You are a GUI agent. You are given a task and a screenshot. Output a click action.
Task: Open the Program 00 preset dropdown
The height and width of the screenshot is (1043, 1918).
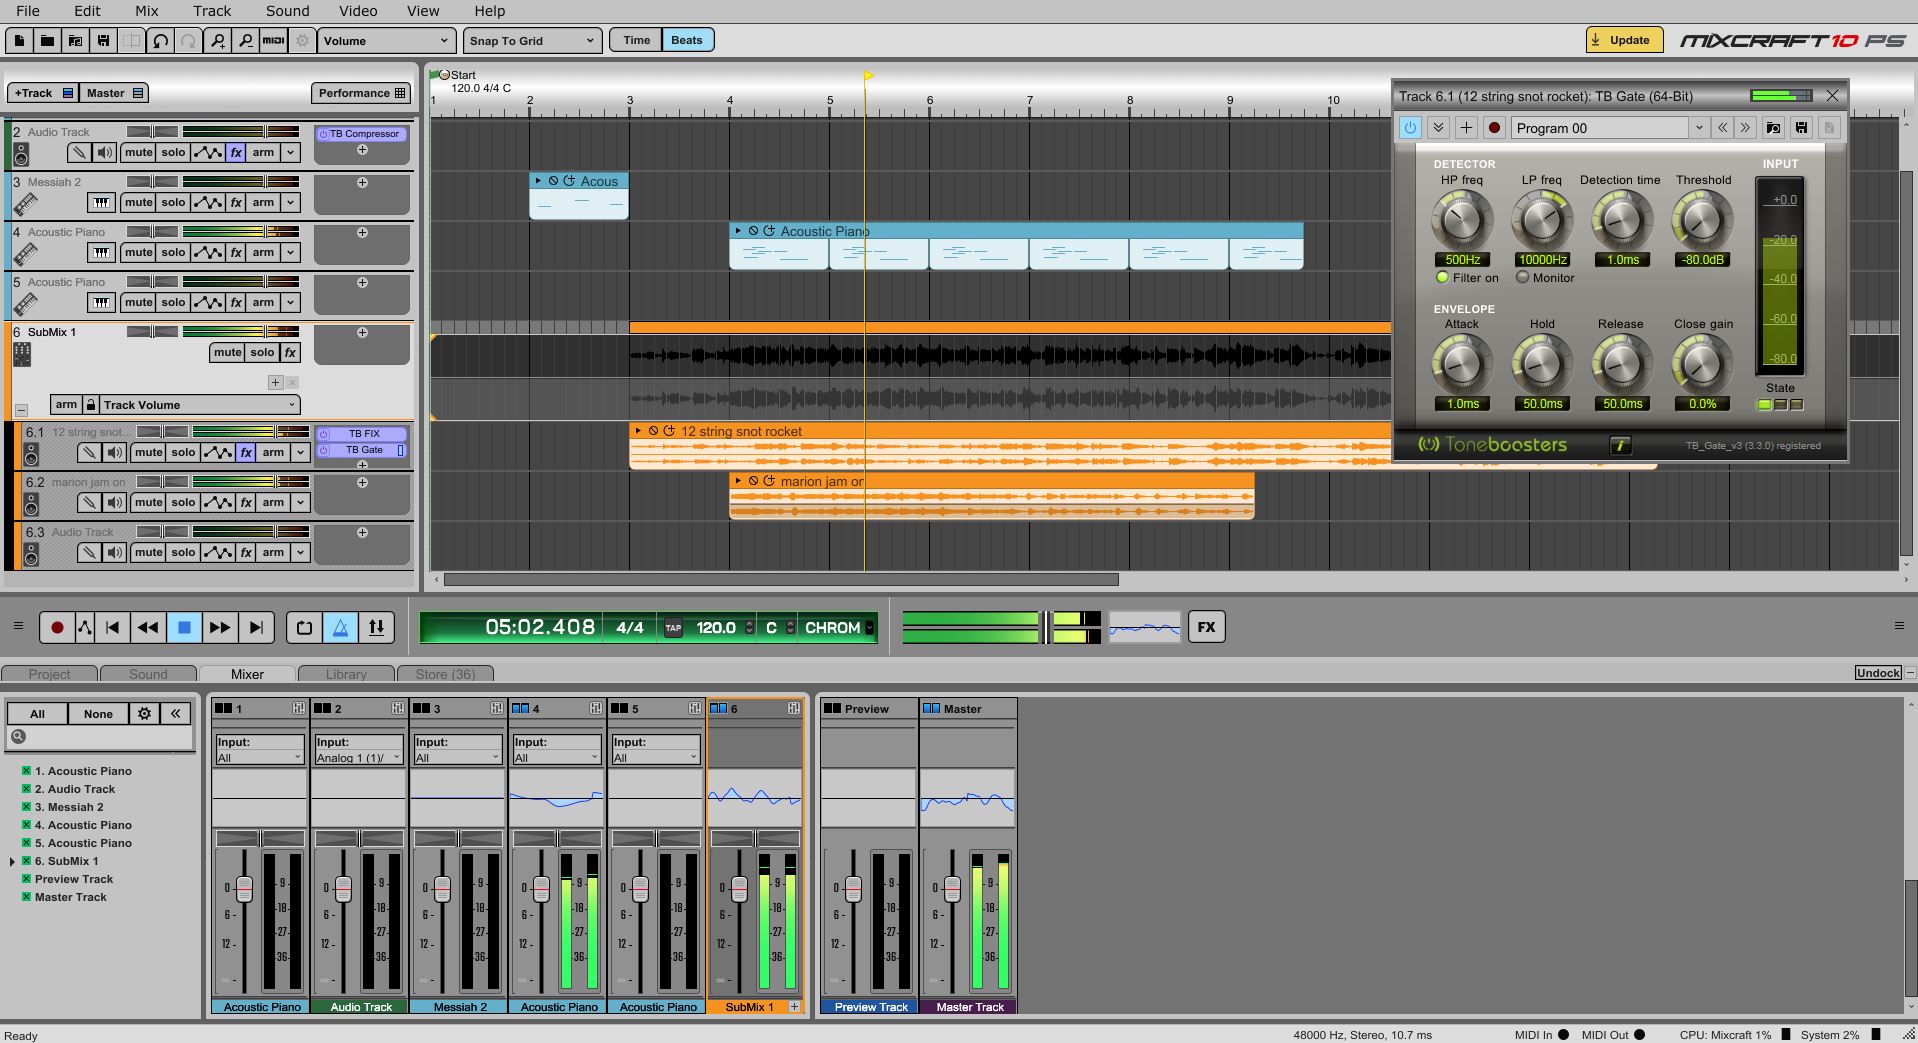click(1609, 128)
